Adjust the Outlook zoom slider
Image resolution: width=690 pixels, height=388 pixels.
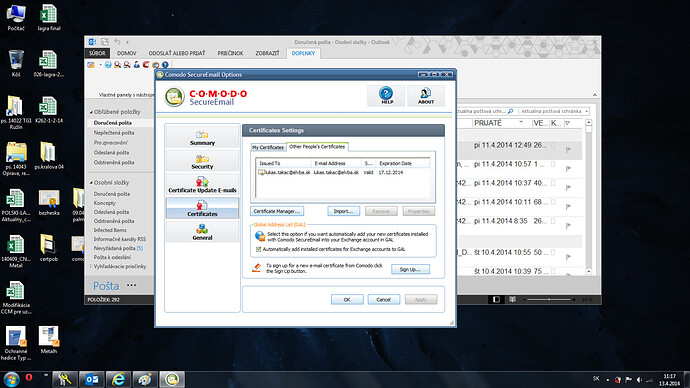[x=549, y=300]
